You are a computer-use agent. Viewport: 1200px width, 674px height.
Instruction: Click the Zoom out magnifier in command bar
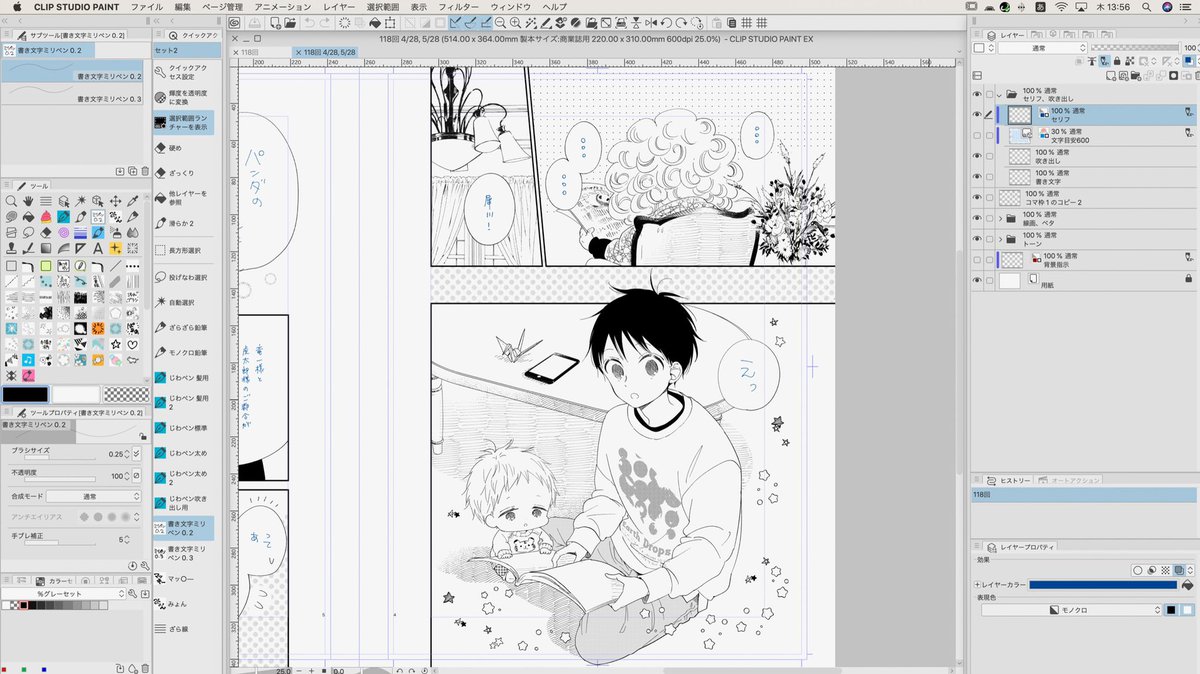[500, 23]
